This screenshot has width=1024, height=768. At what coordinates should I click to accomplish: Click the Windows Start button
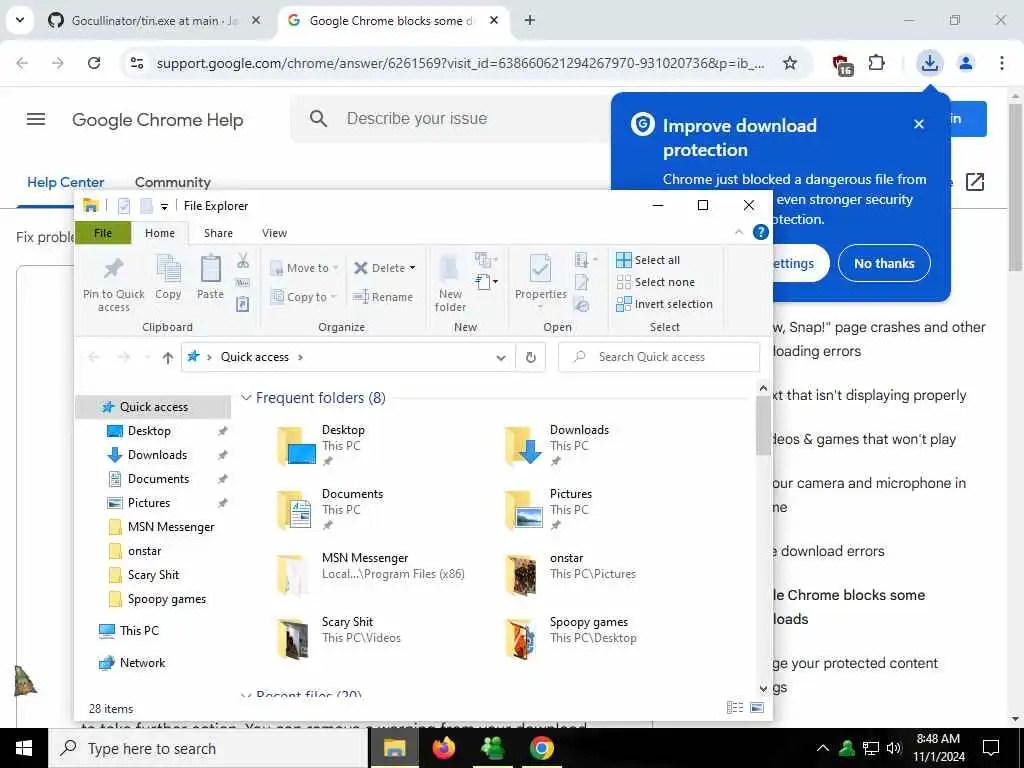[x=24, y=748]
